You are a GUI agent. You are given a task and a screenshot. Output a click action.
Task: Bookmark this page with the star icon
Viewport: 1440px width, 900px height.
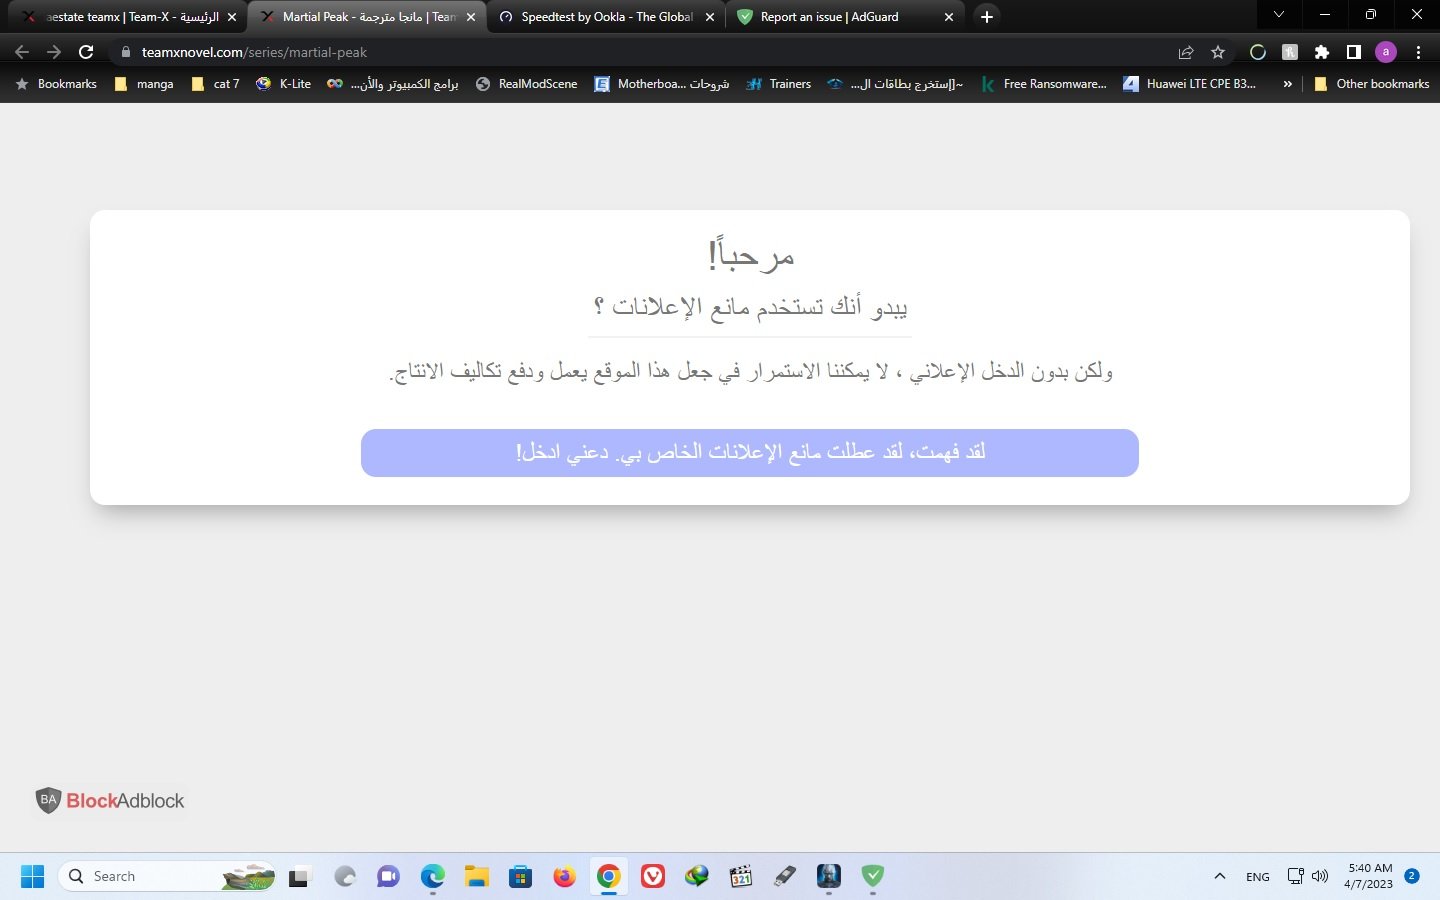pyautogui.click(x=1217, y=52)
